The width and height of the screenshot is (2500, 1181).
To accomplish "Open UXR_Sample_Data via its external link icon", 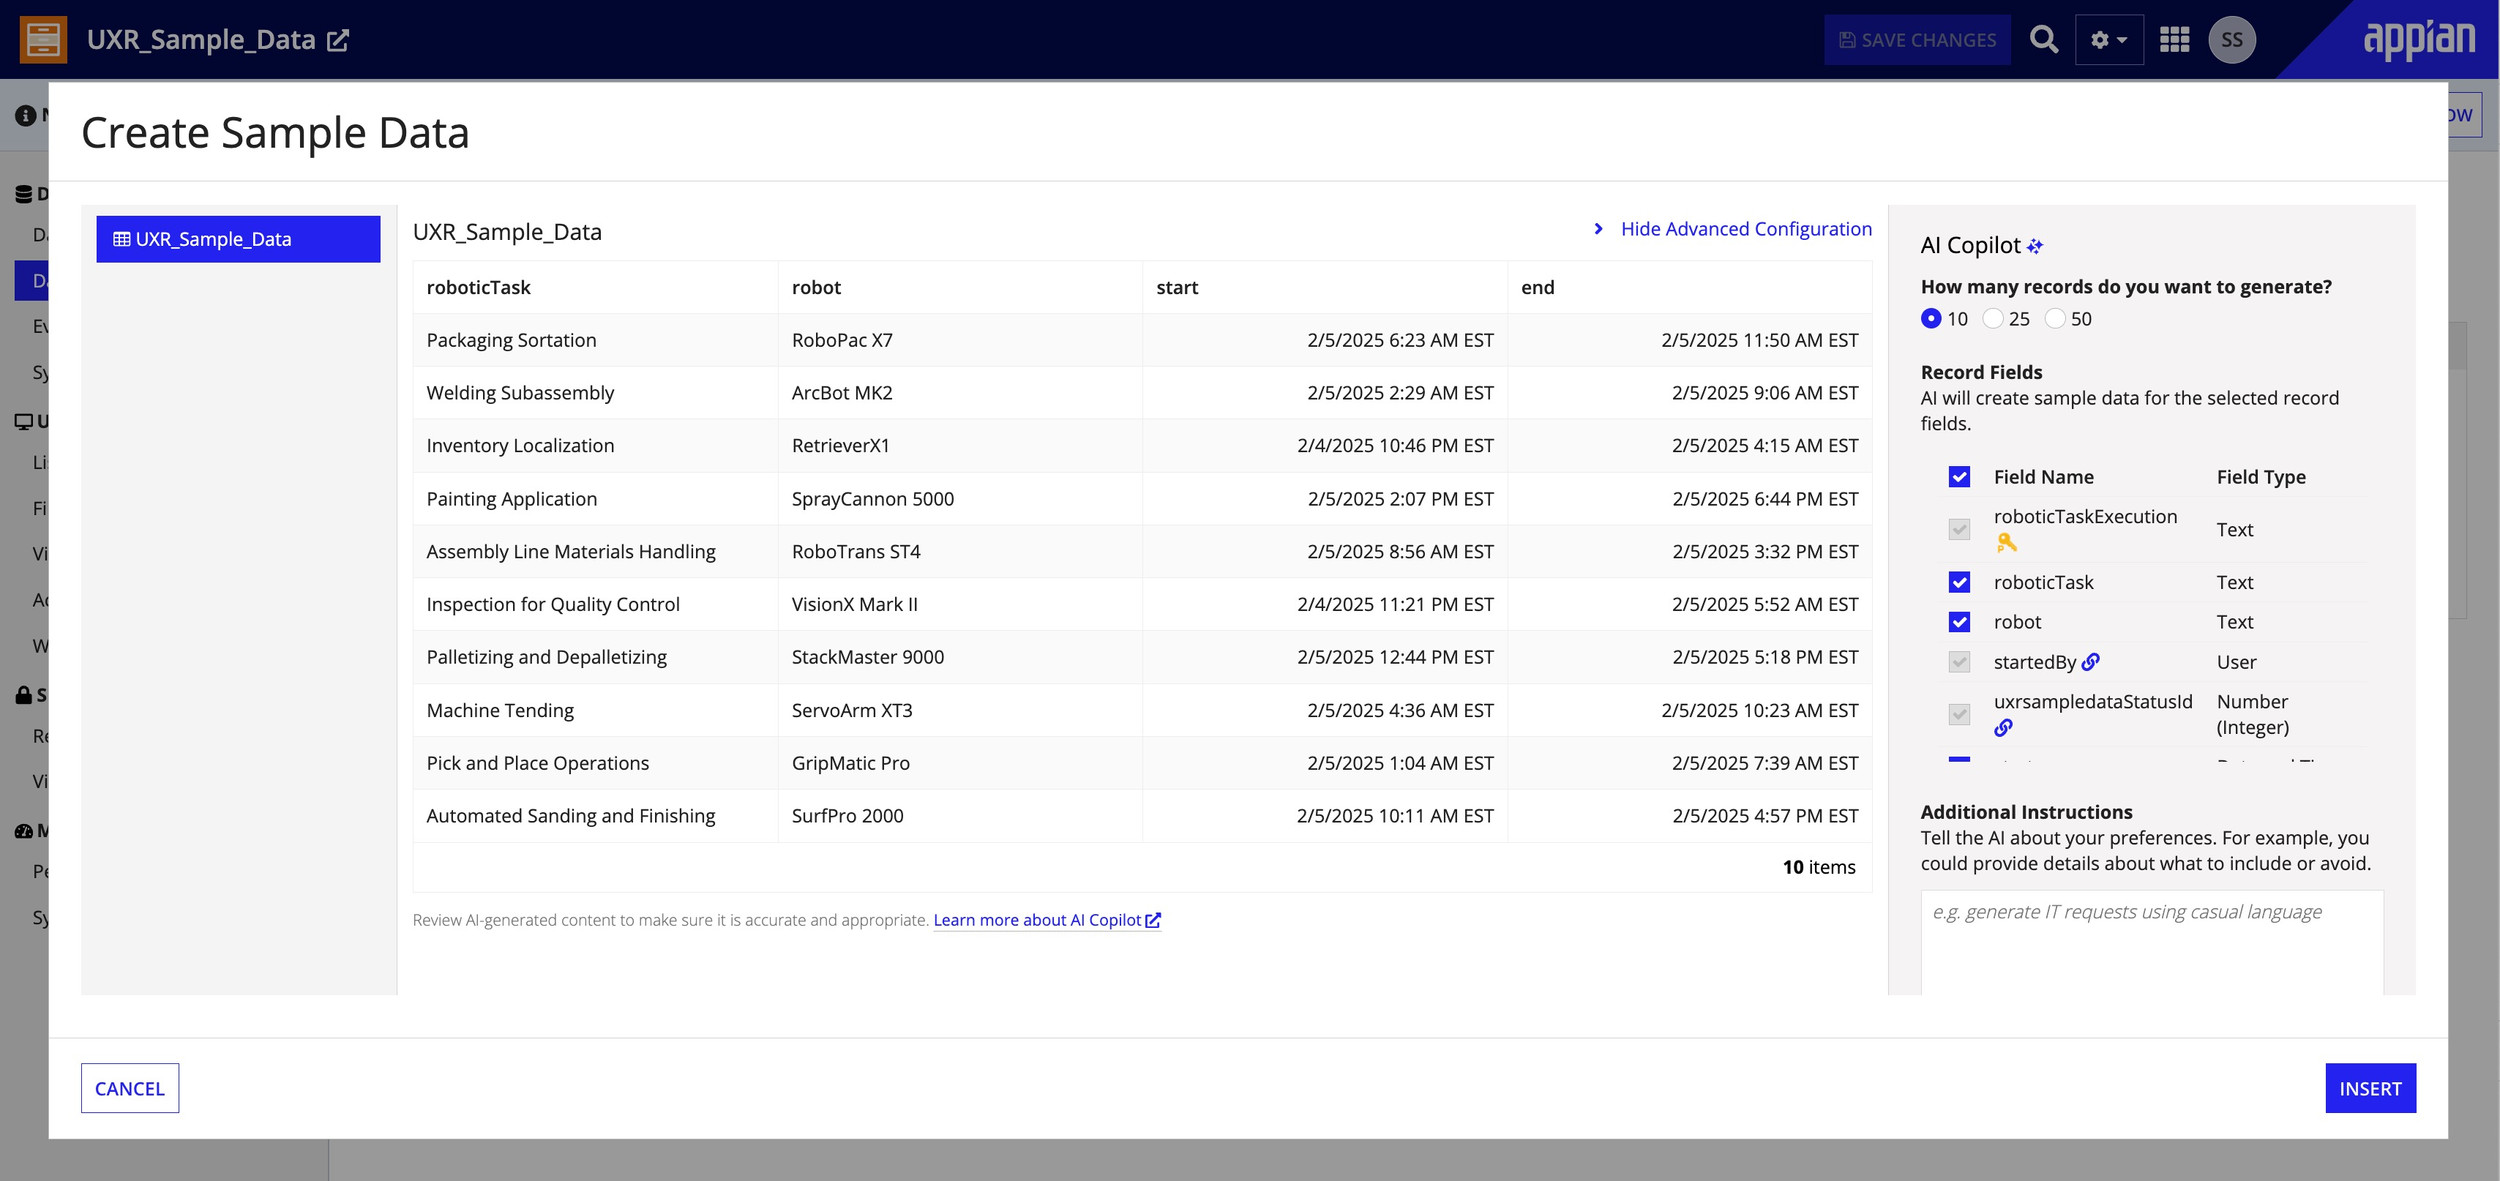I will (x=339, y=40).
